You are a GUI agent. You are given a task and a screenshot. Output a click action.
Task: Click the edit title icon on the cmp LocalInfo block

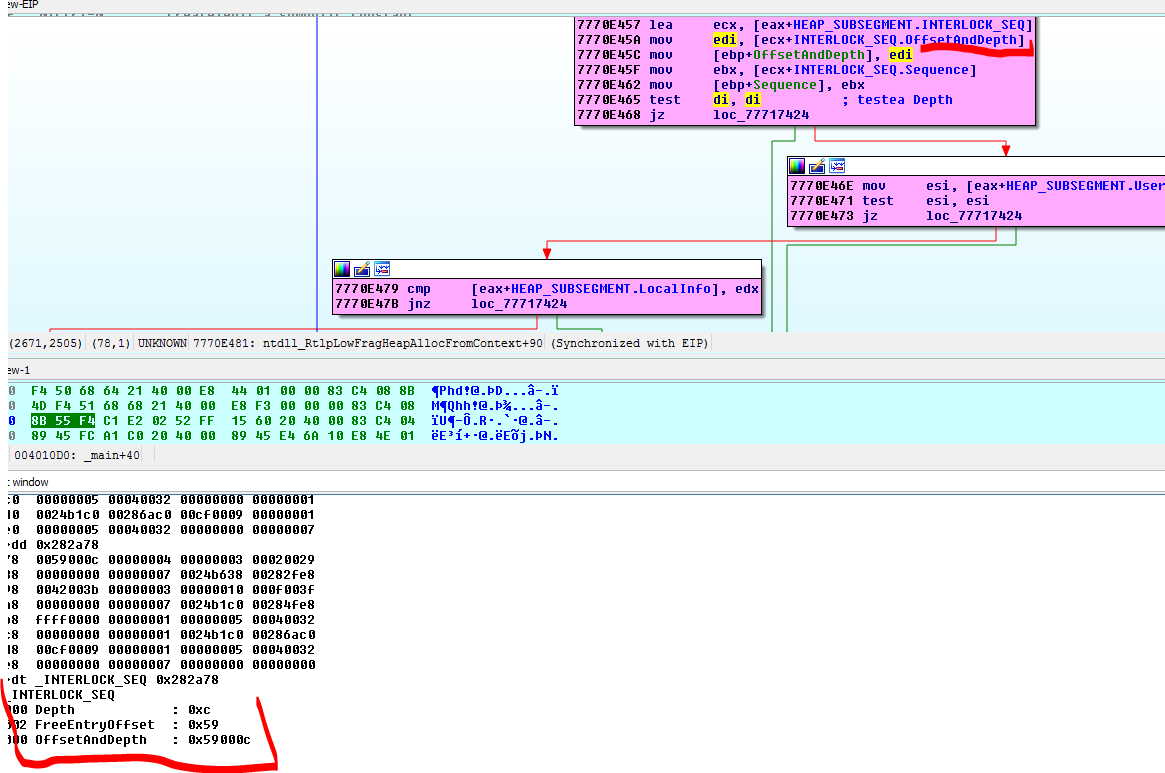(362, 269)
